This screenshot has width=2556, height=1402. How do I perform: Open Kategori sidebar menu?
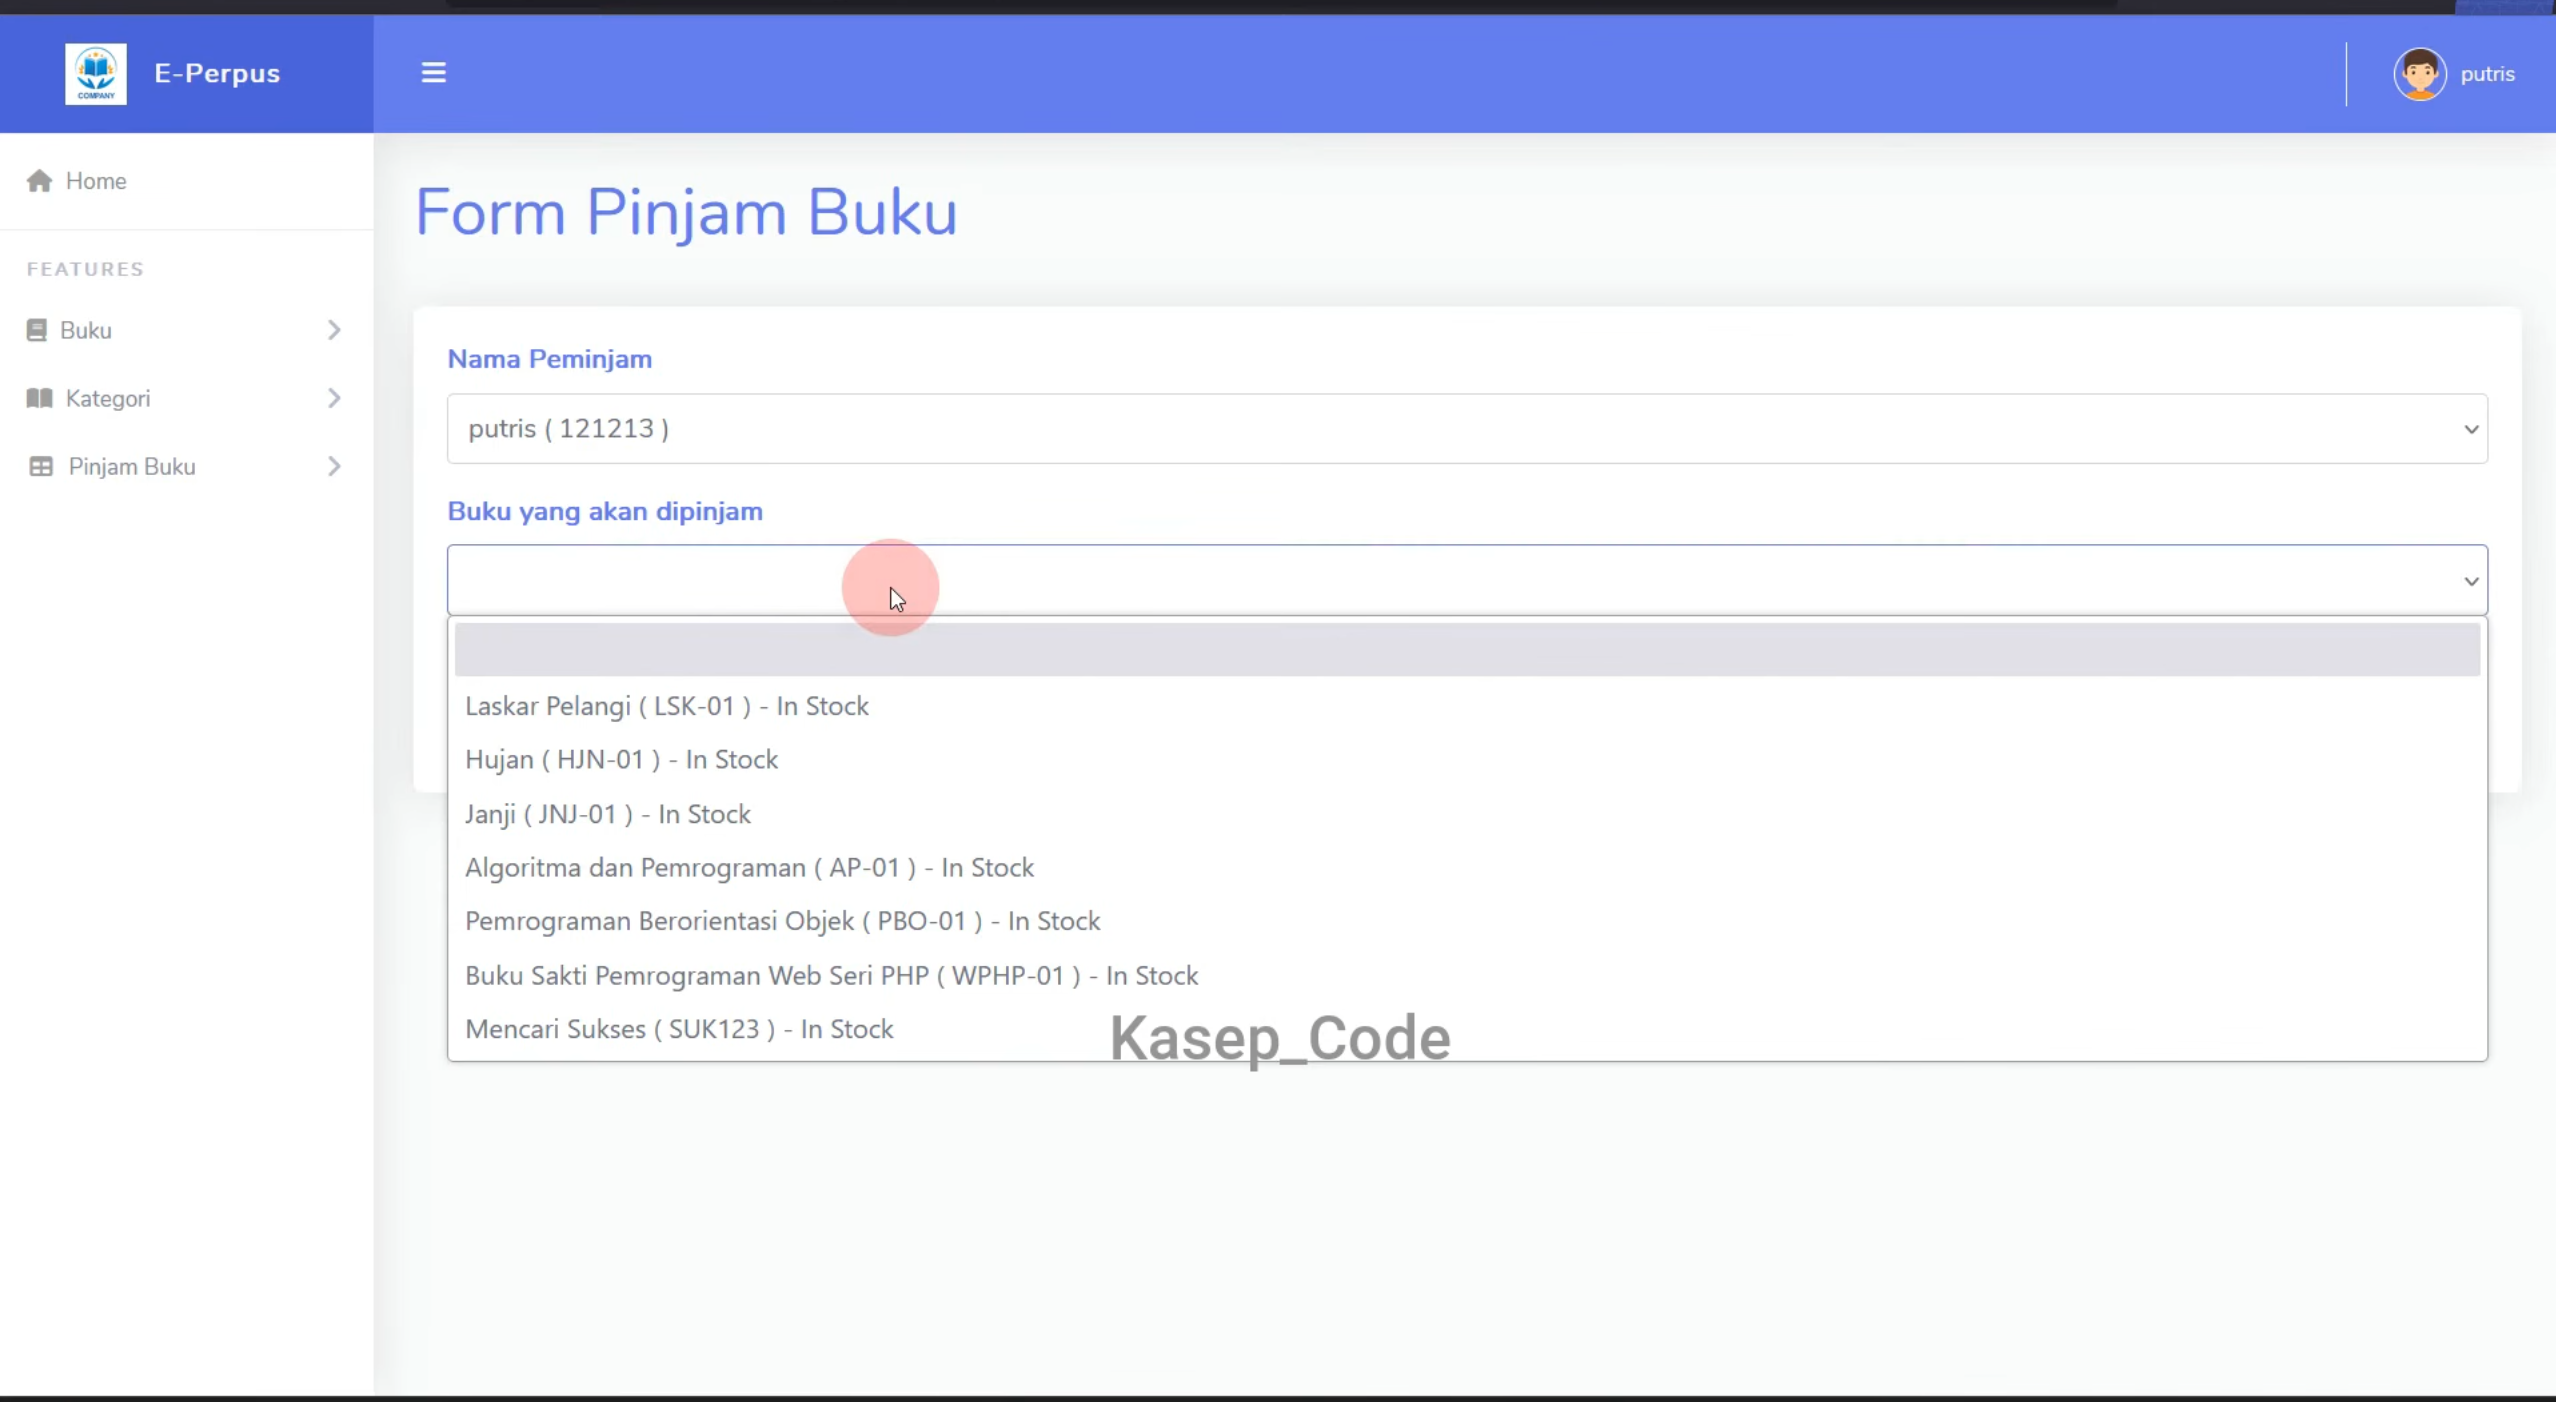tap(108, 398)
